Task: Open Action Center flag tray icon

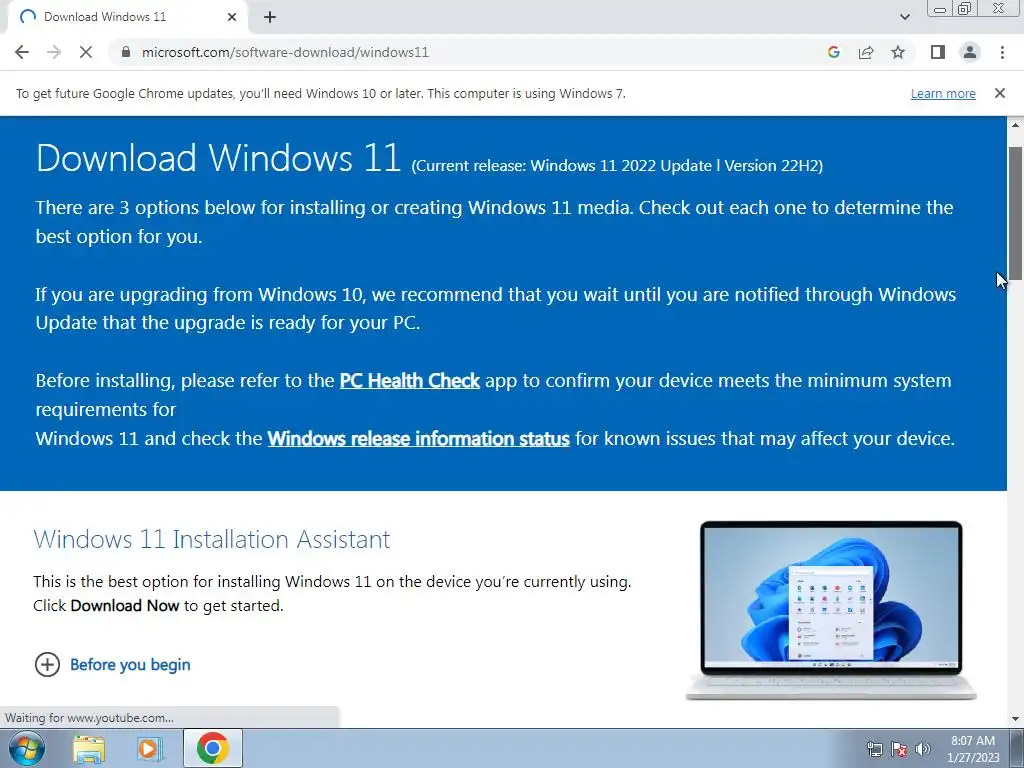Action: click(899, 749)
